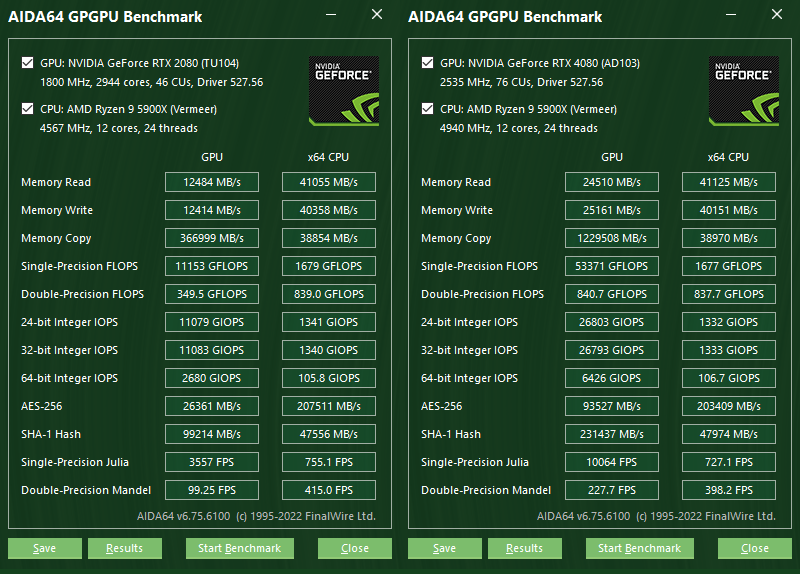
Task: Start Benchmark in the RTX 2080 window
Action: click(x=240, y=548)
